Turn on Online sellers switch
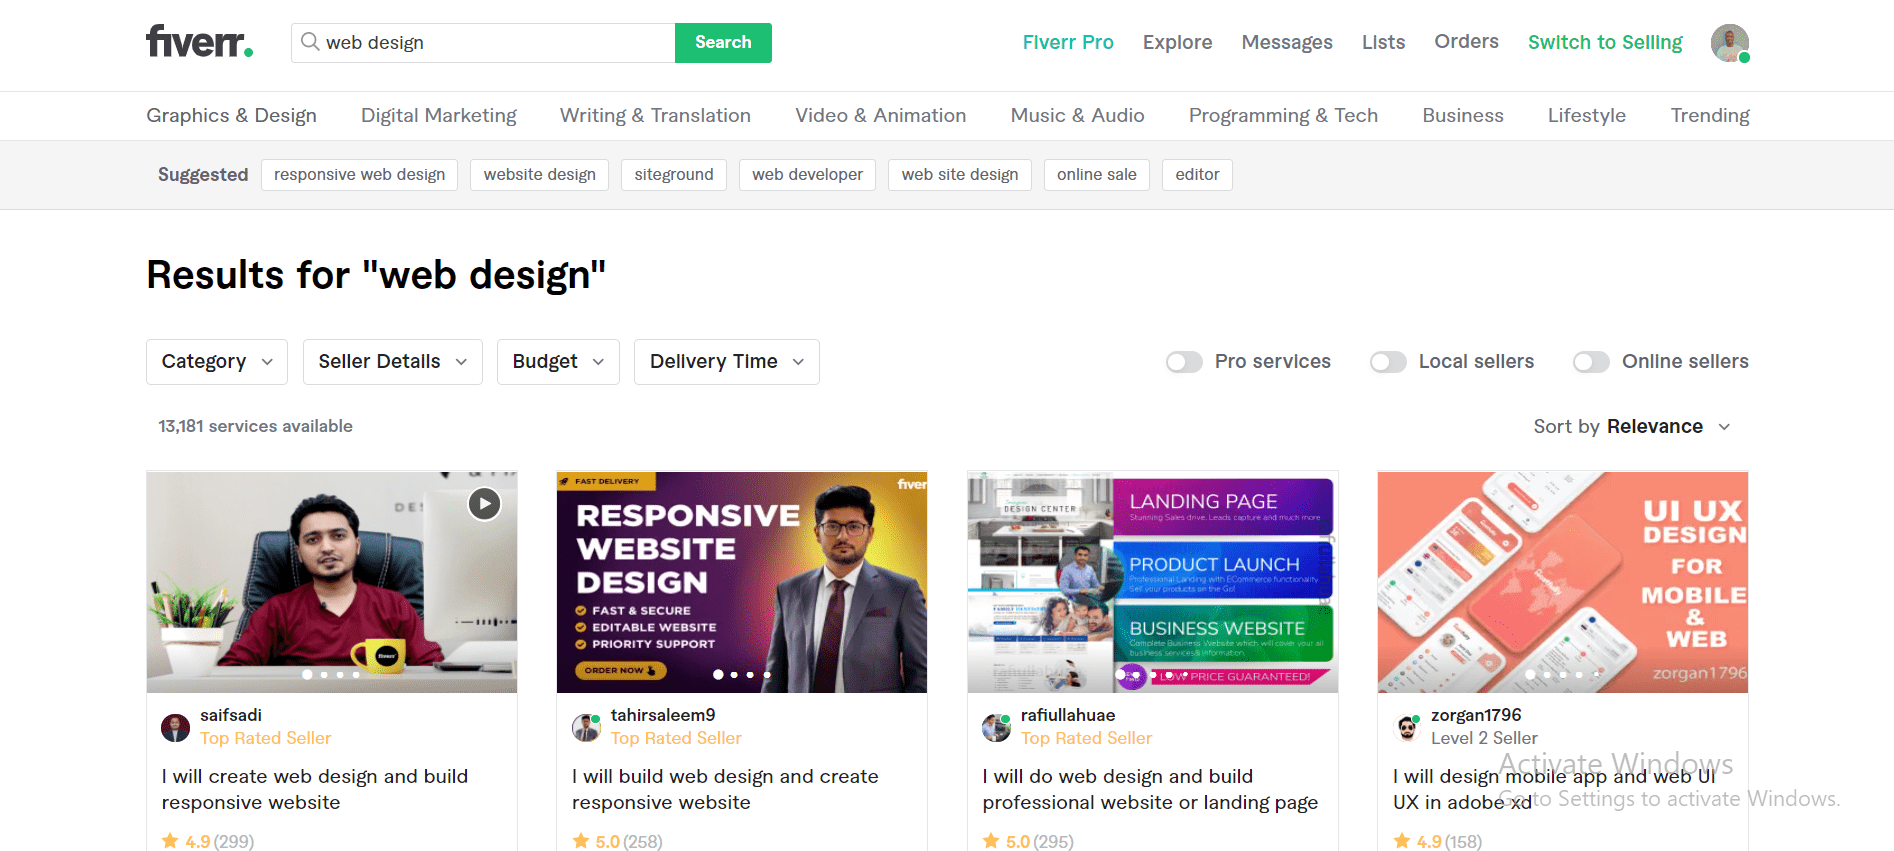Viewport: 1894px width, 851px height. 1591,362
